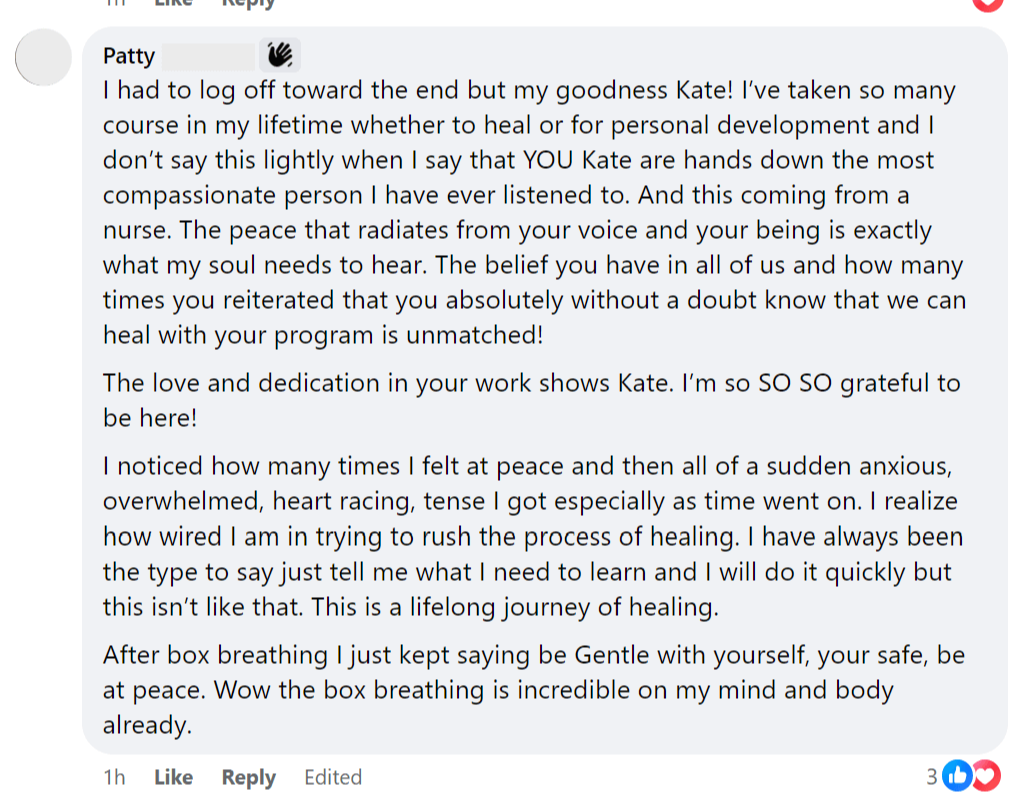Click the text "be here!" in the comment
The width and height of the screenshot is (1022, 799).
click(150, 418)
